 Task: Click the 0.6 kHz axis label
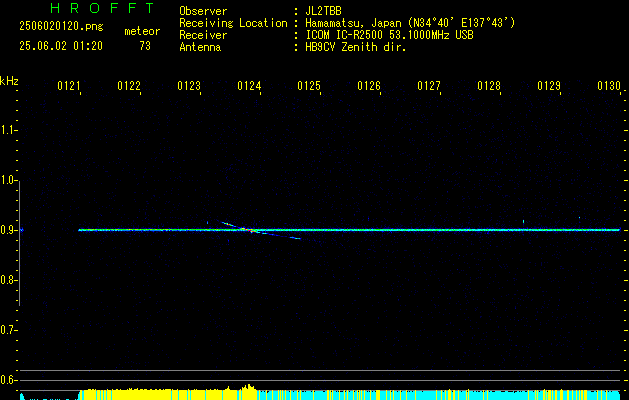coord(8,380)
